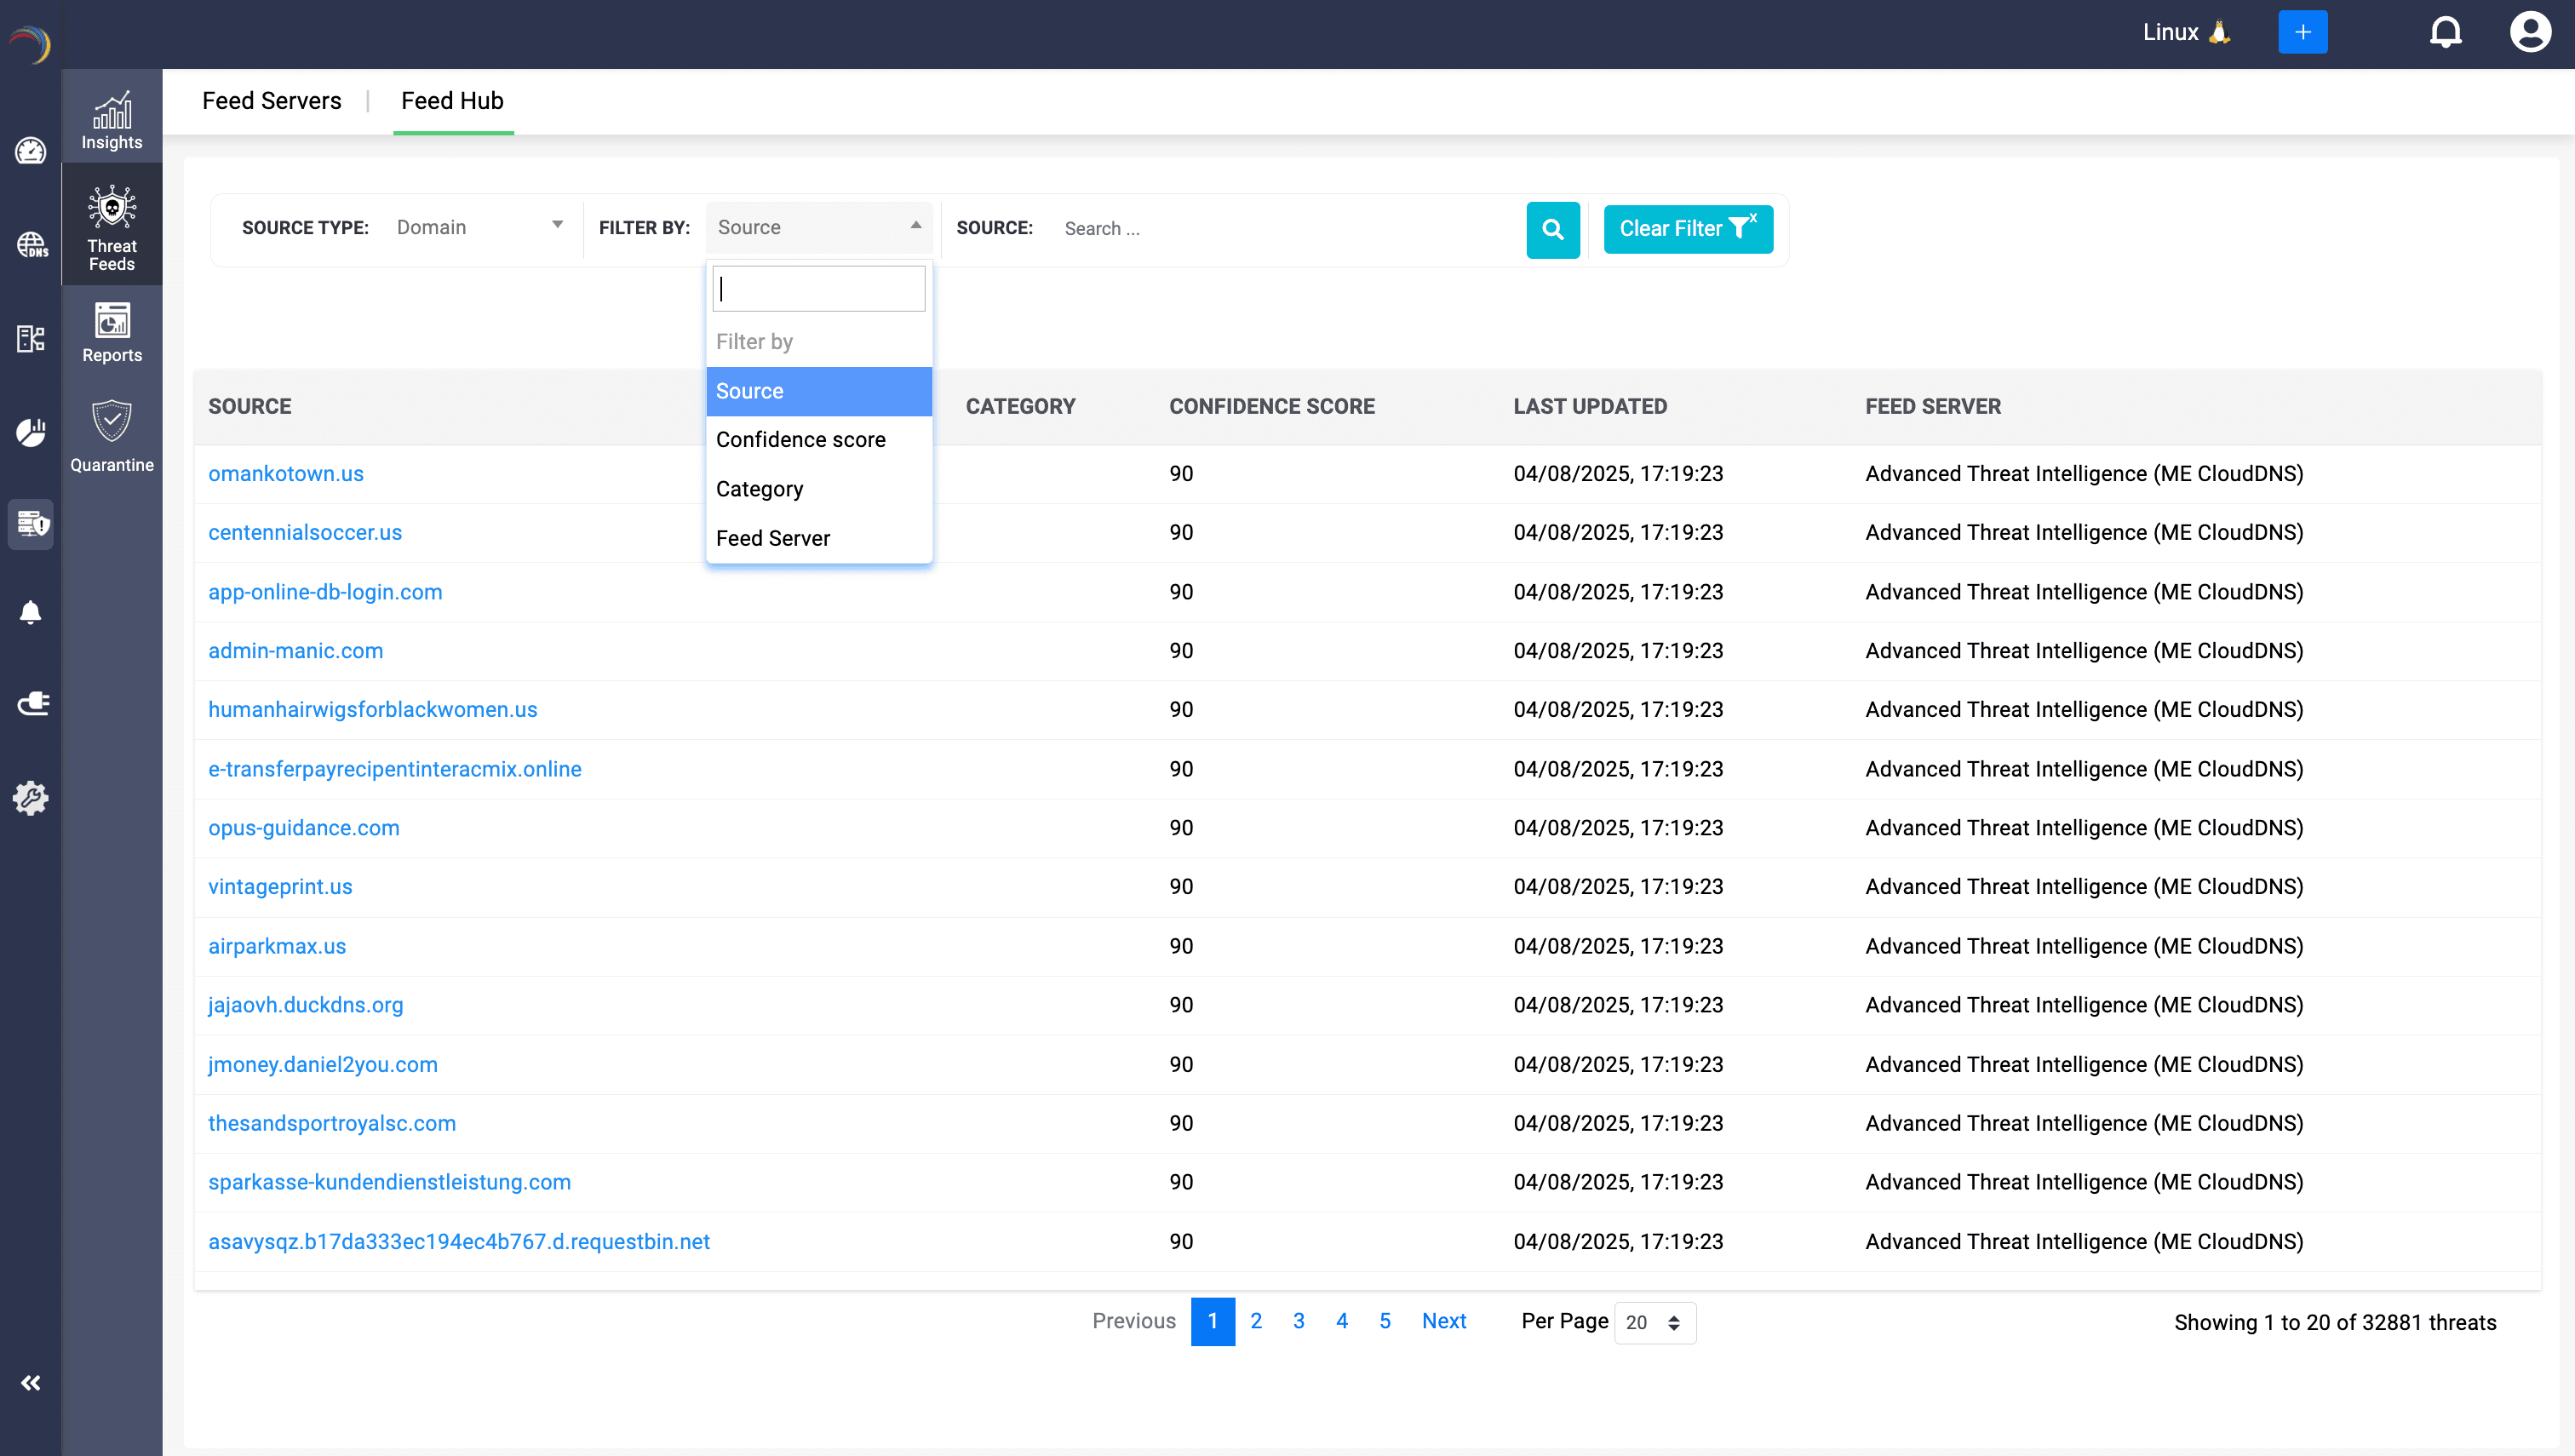Switch to the Feed Servers tab
The height and width of the screenshot is (1456, 2575).
[x=272, y=100]
